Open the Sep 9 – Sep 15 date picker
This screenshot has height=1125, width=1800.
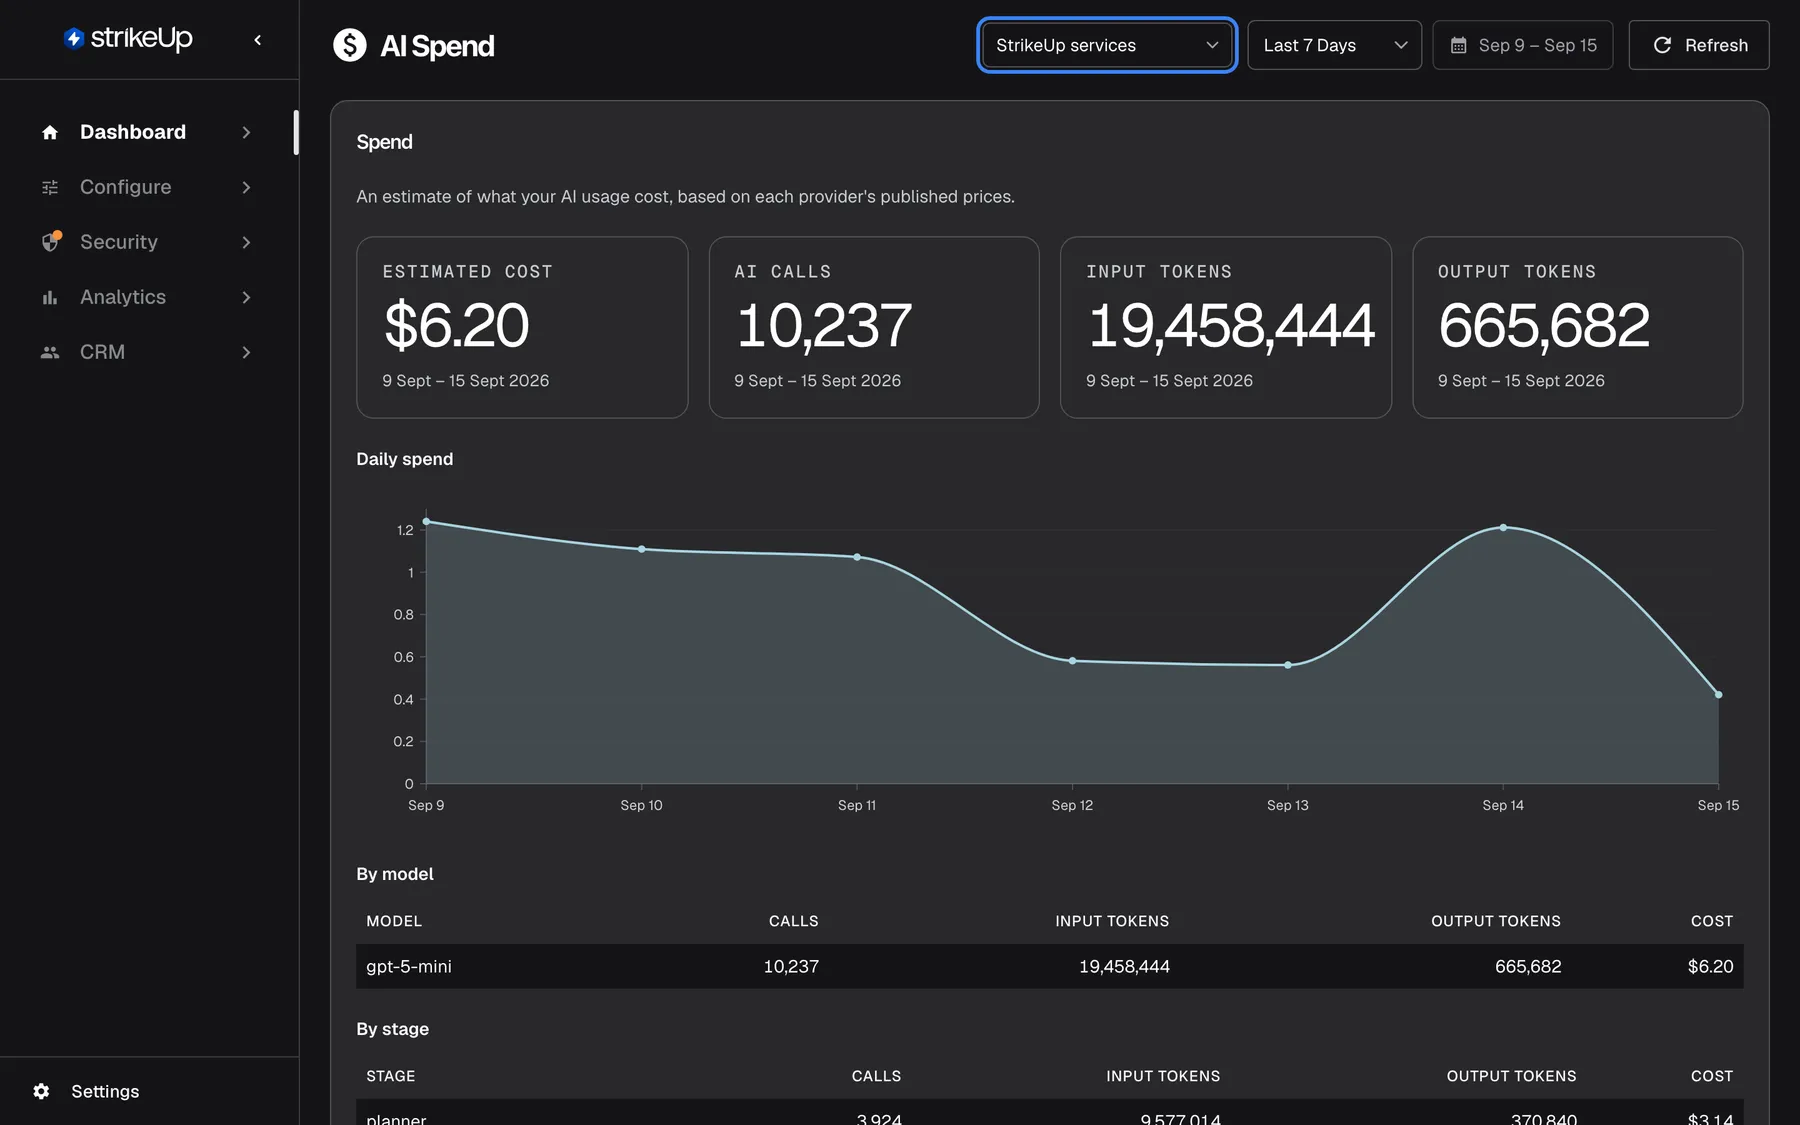[x=1522, y=45]
